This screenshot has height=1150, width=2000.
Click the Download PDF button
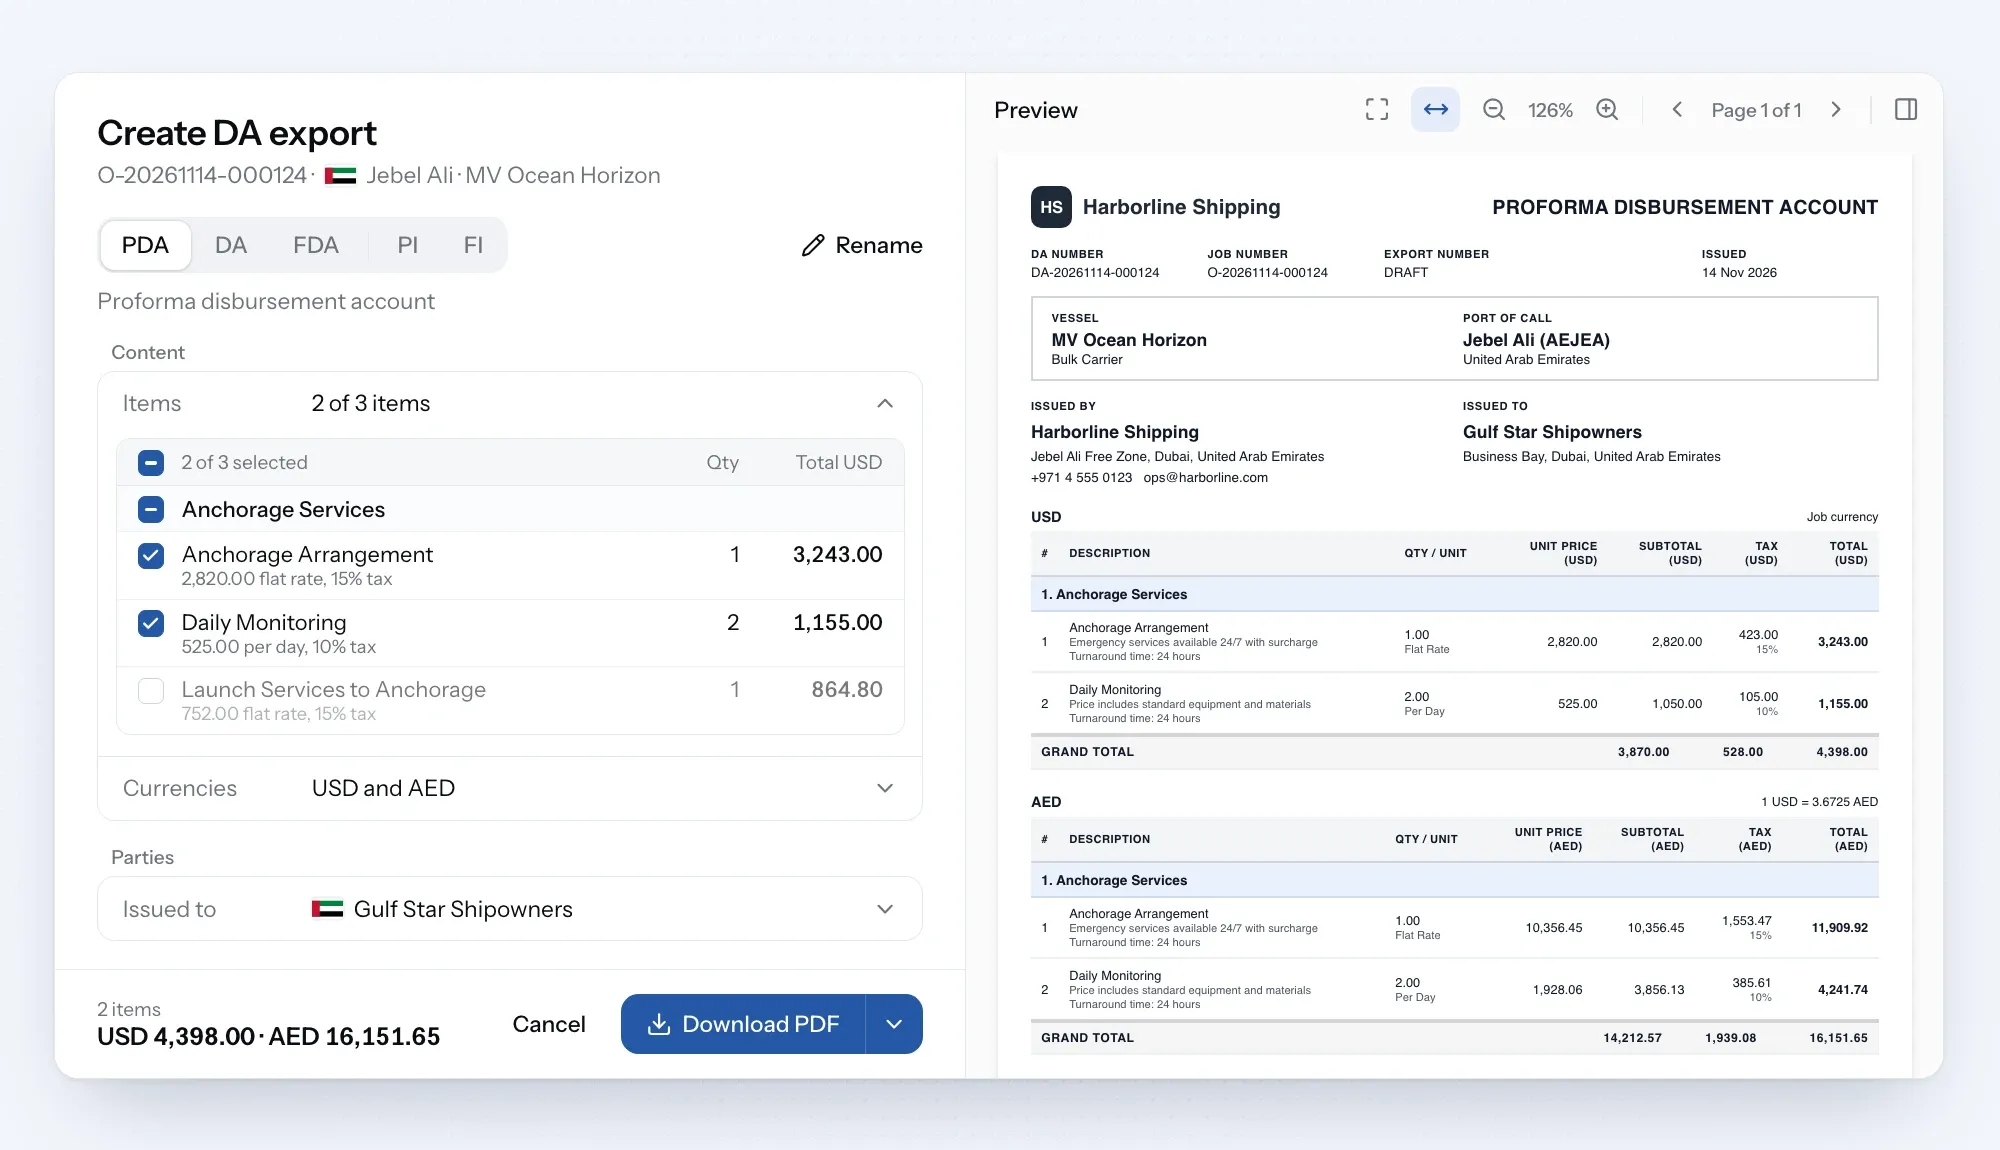tap(743, 1024)
